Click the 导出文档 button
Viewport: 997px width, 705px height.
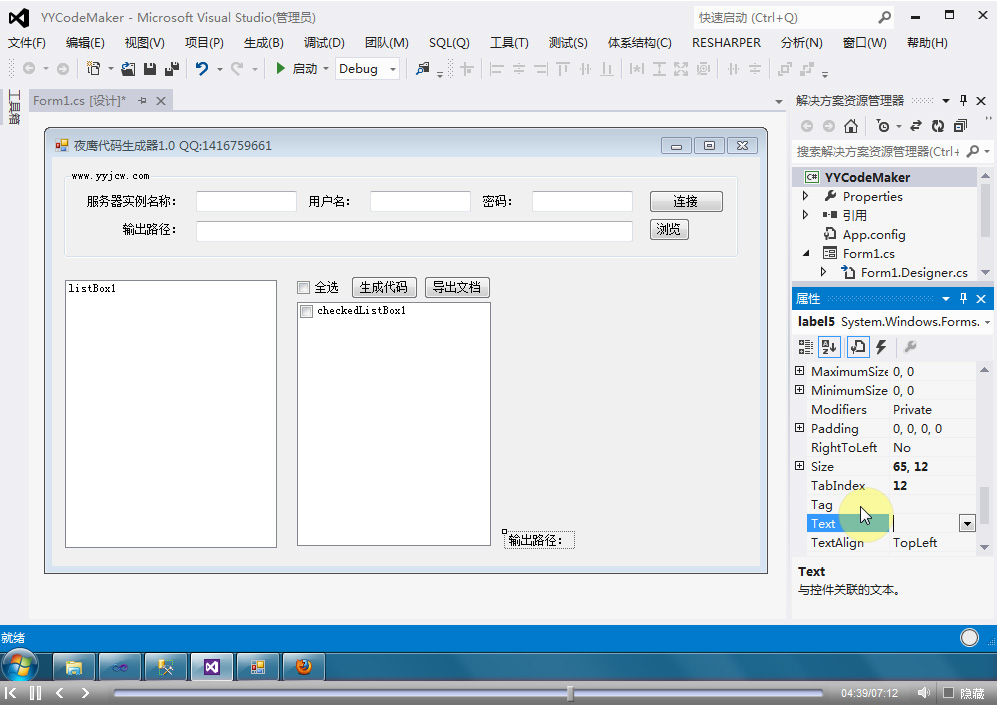pos(457,287)
